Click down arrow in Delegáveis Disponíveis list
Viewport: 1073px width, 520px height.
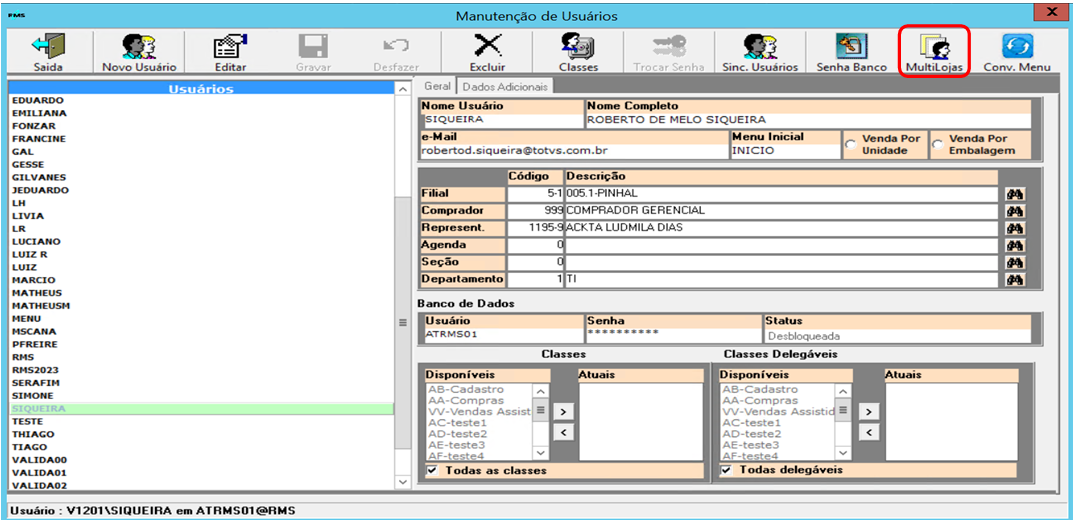843,453
